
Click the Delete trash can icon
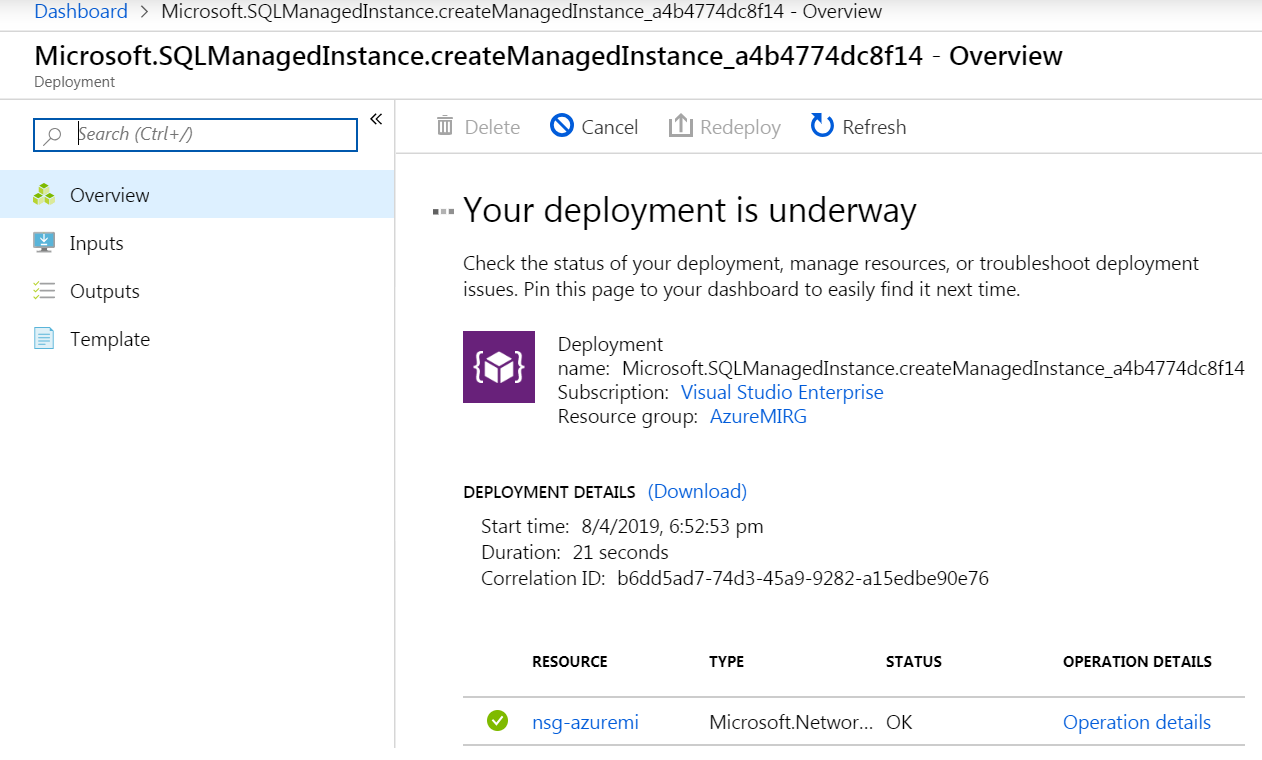(445, 127)
